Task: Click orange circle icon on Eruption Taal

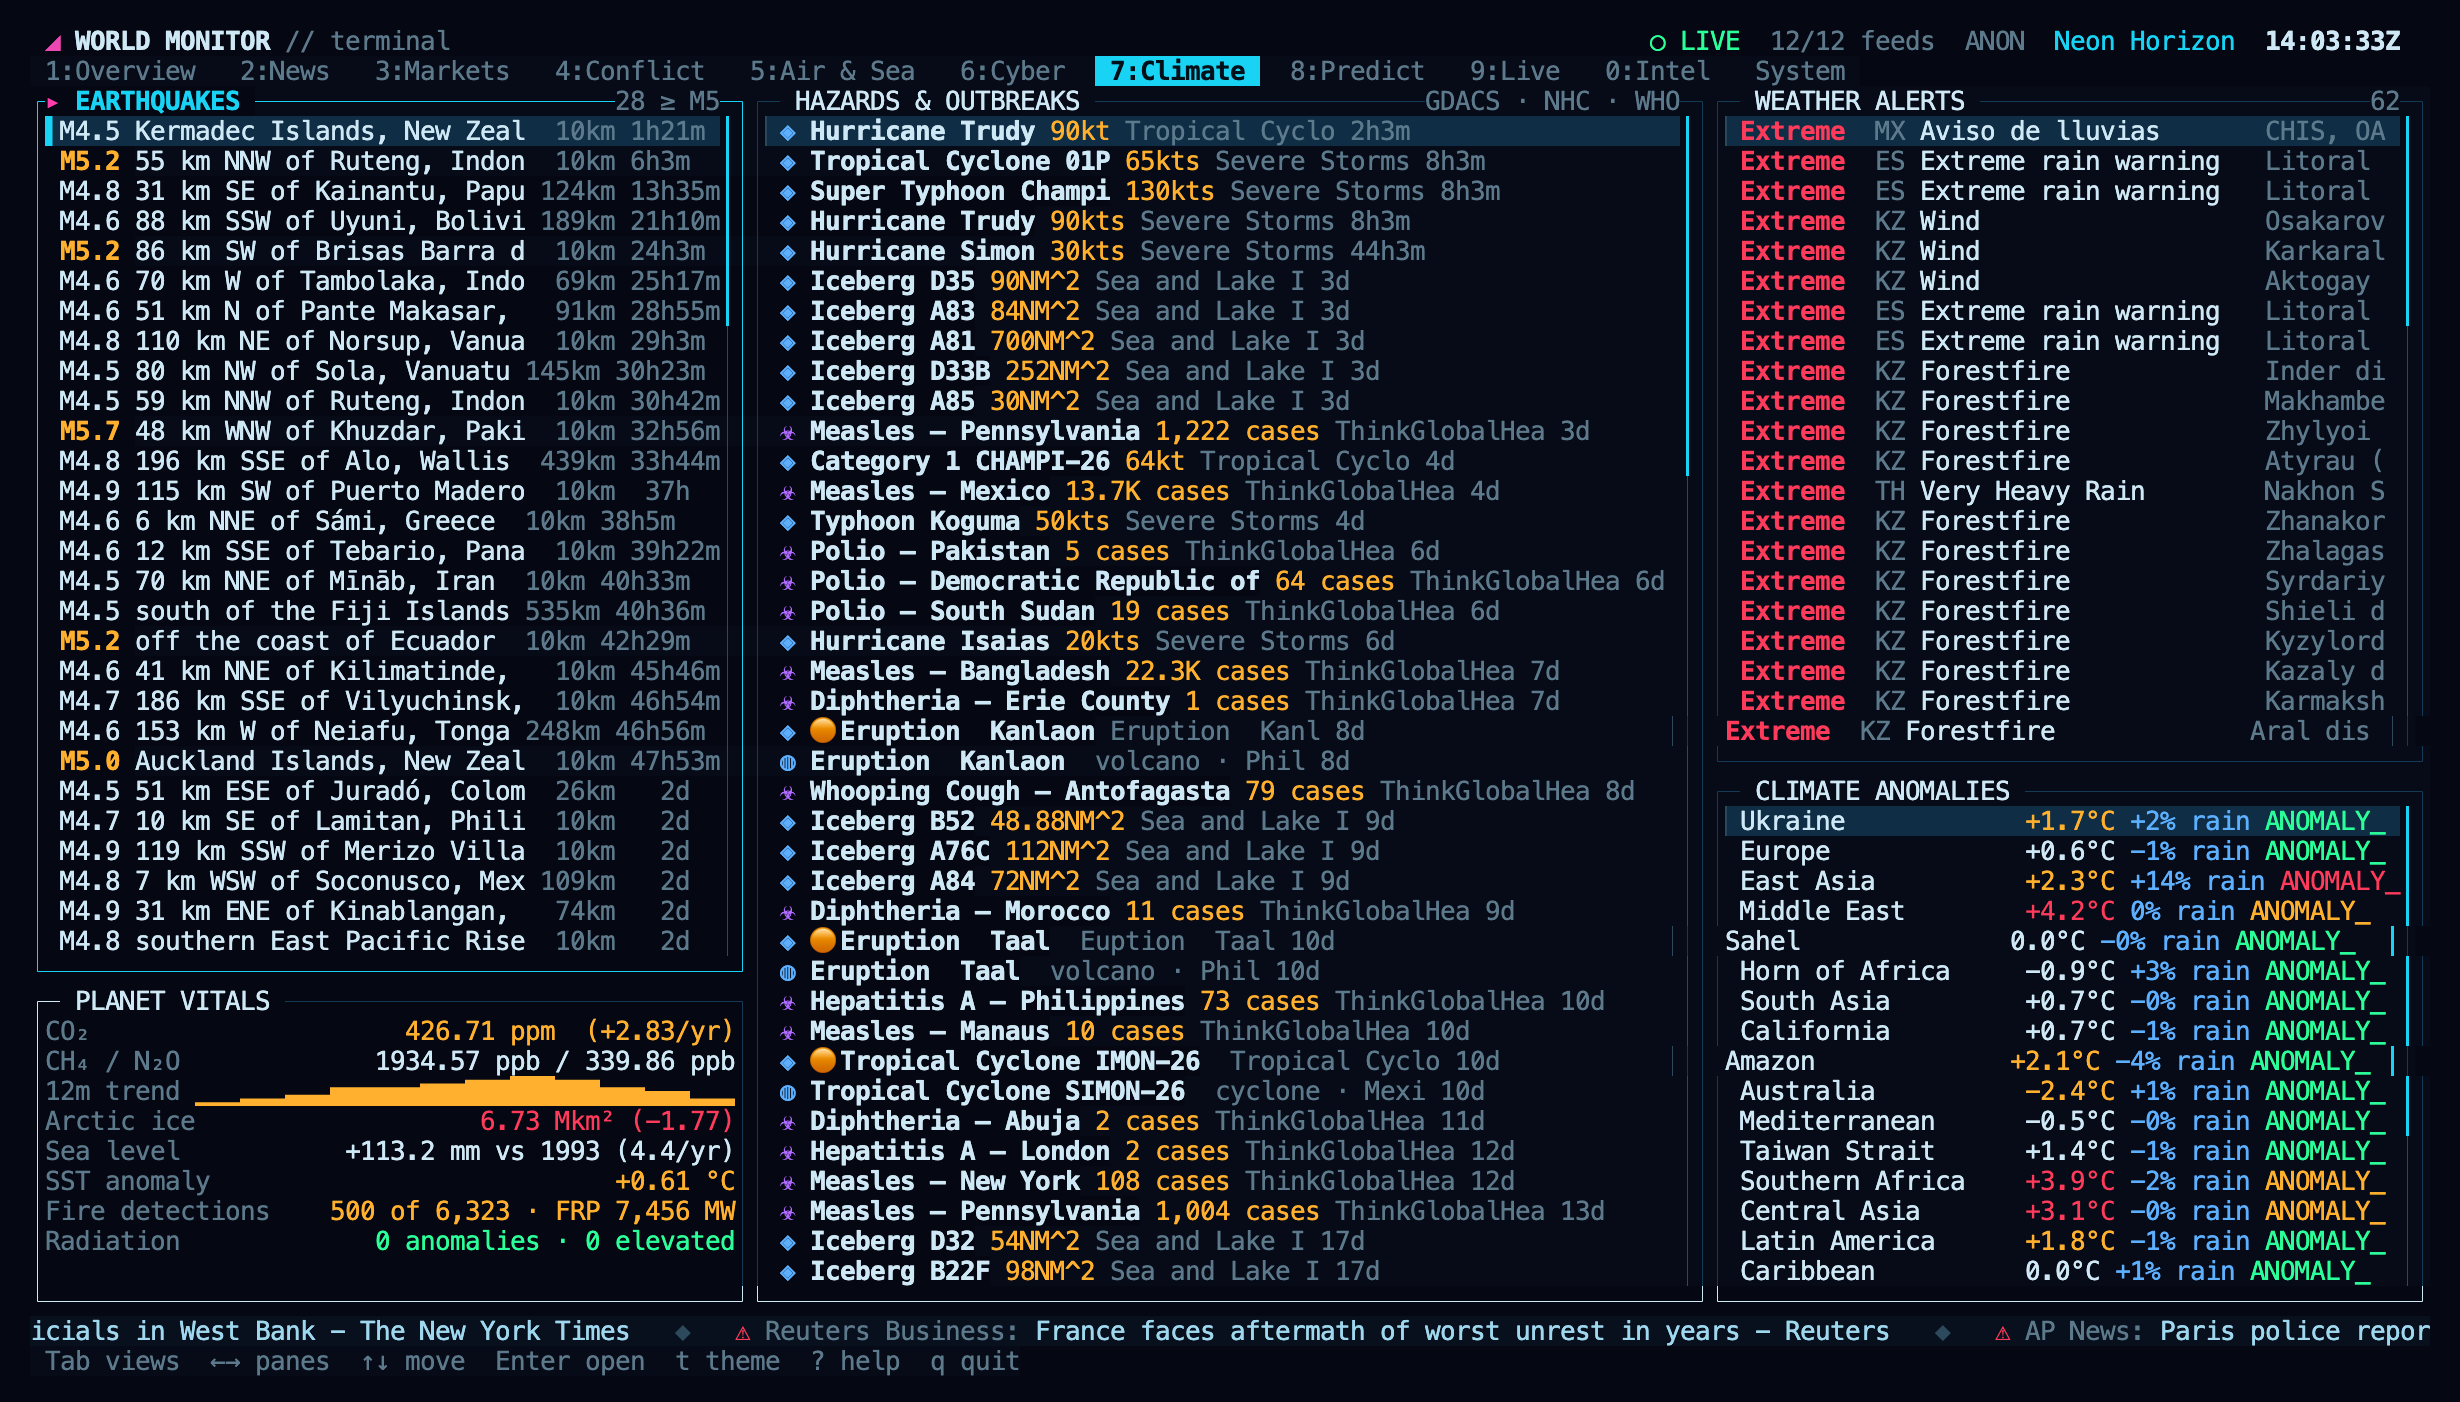Action: pos(823,940)
